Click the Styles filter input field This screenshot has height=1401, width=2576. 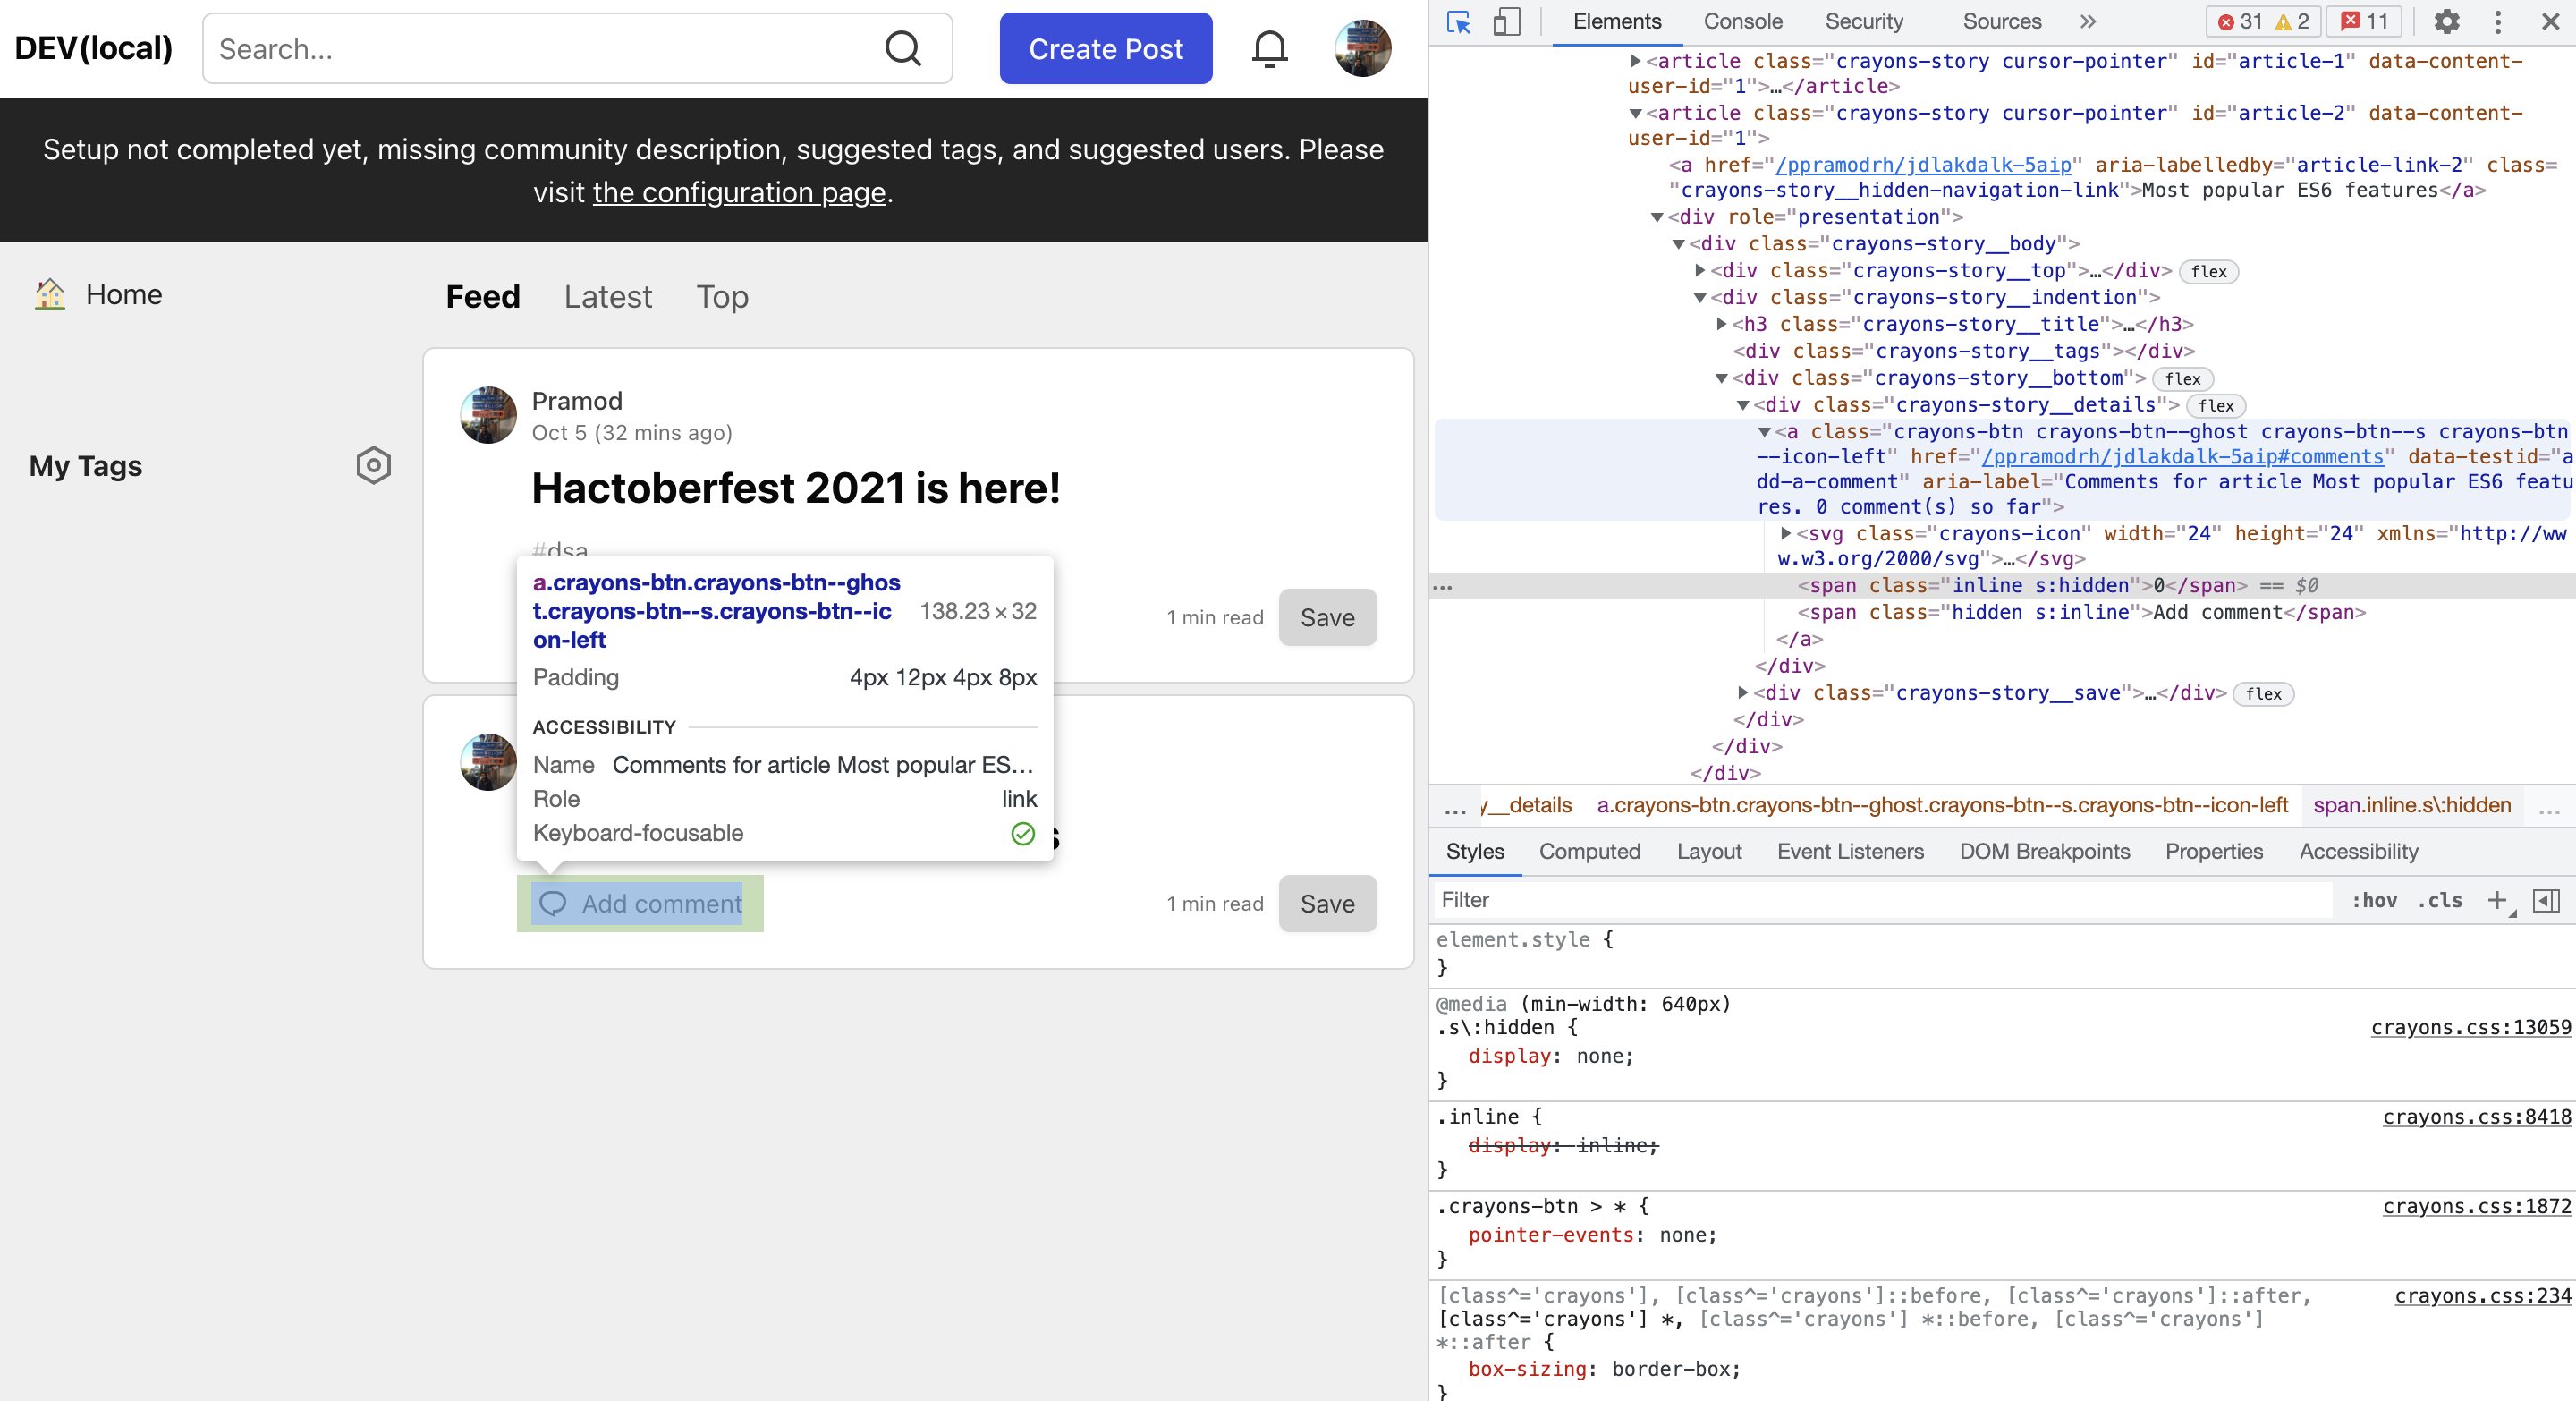pyautogui.click(x=1880, y=900)
